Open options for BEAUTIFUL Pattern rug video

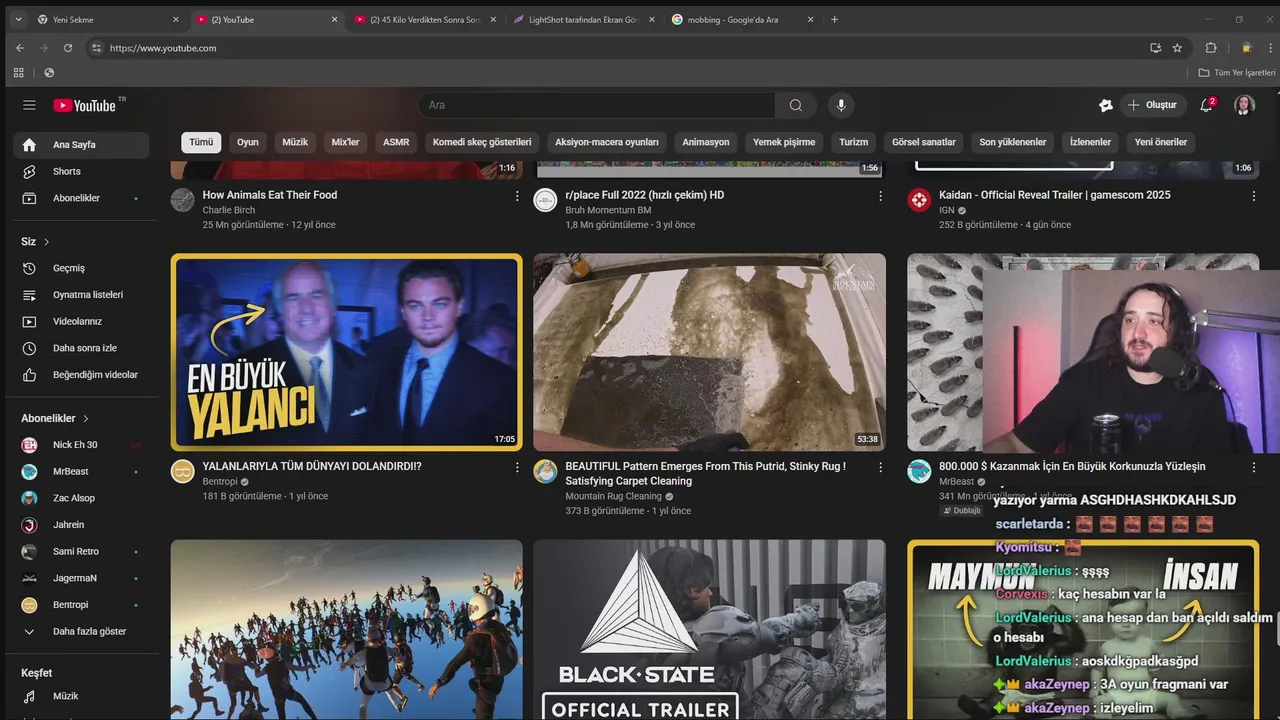click(x=880, y=467)
